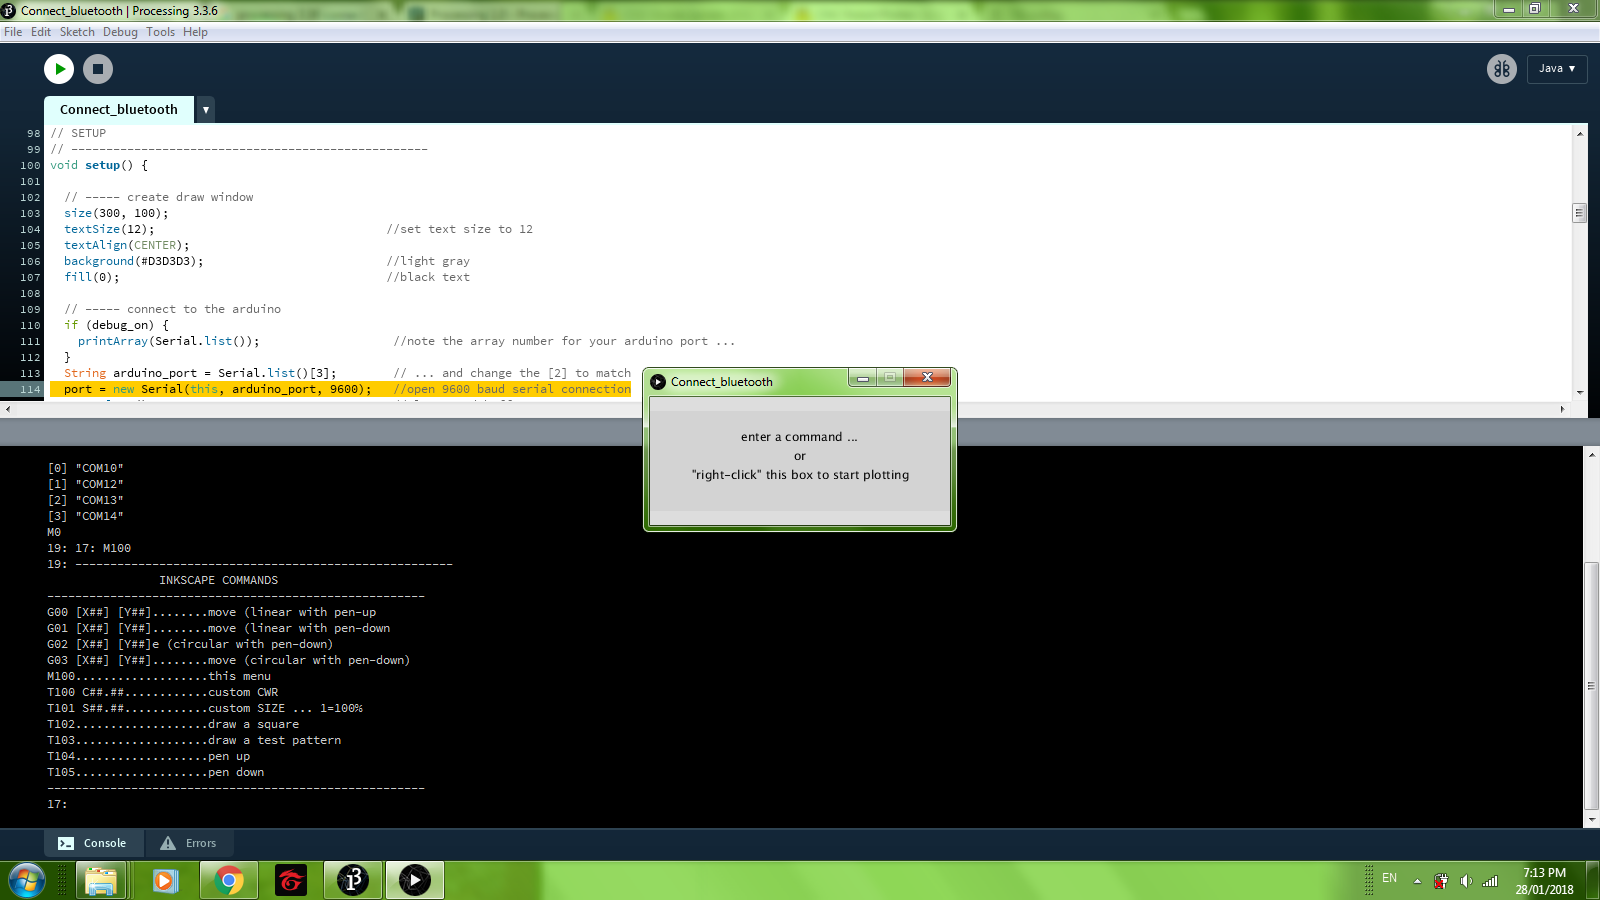The height and width of the screenshot is (900, 1600).
Task: Switch to the Console panel
Action: point(93,843)
